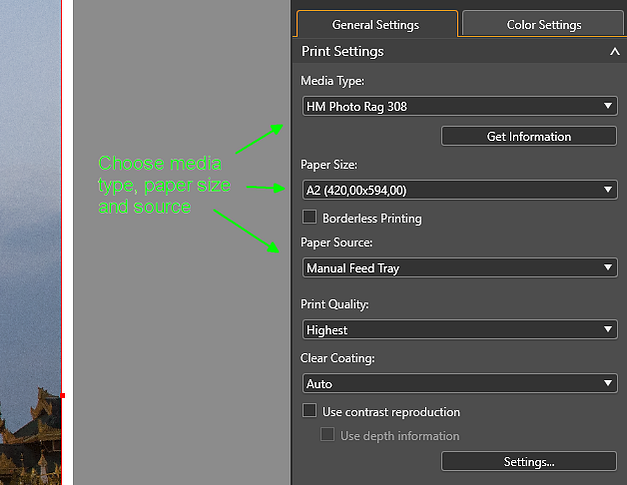Open the A2 paper size combo box

[460, 190]
